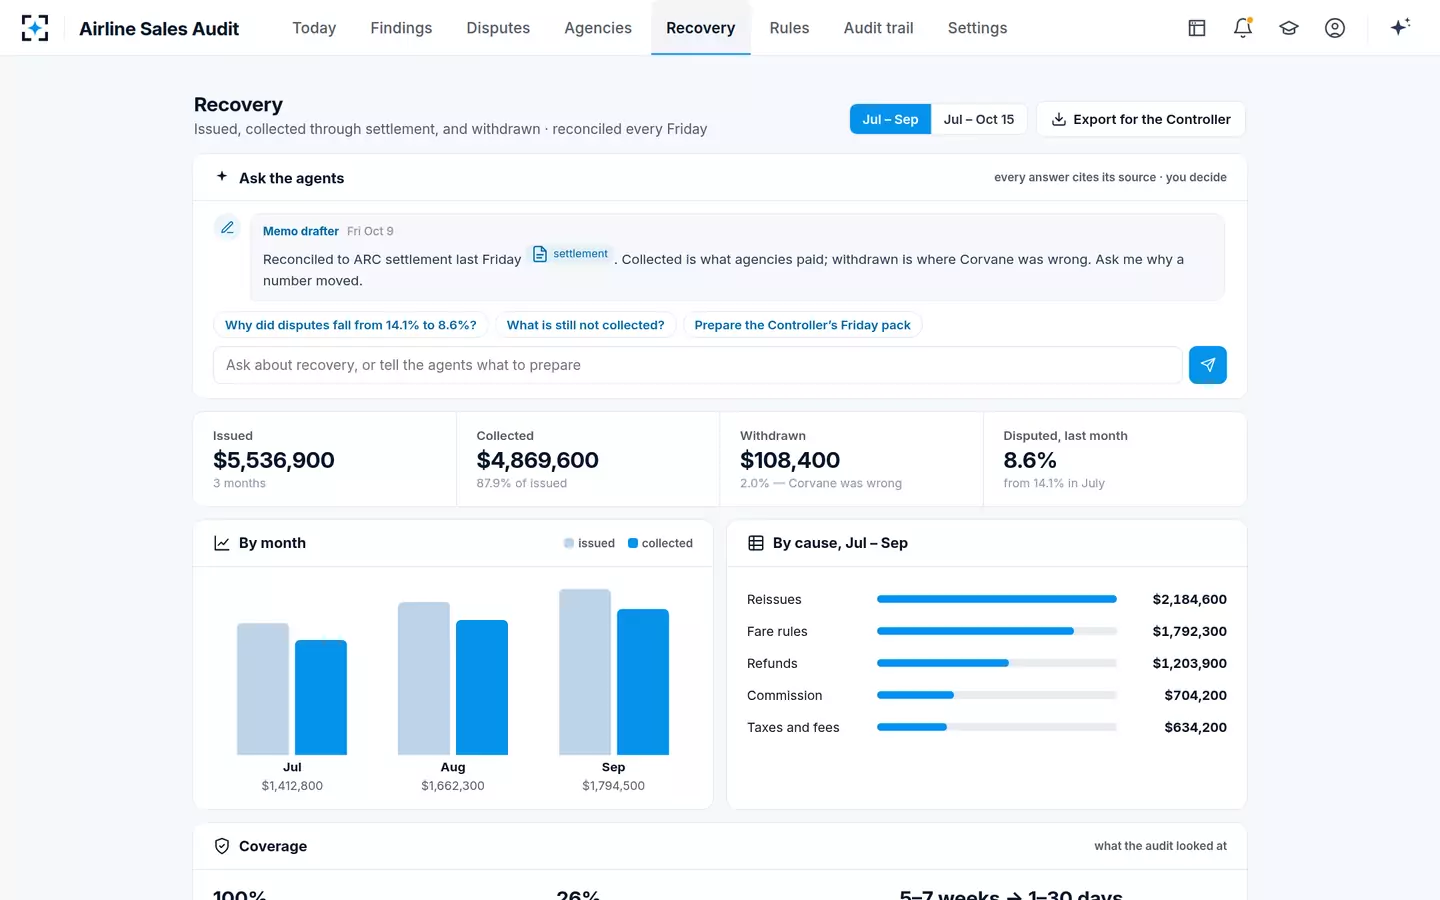Click the Commission $704,200 amount
This screenshot has height=900, width=1440.
coord(1195,695)
